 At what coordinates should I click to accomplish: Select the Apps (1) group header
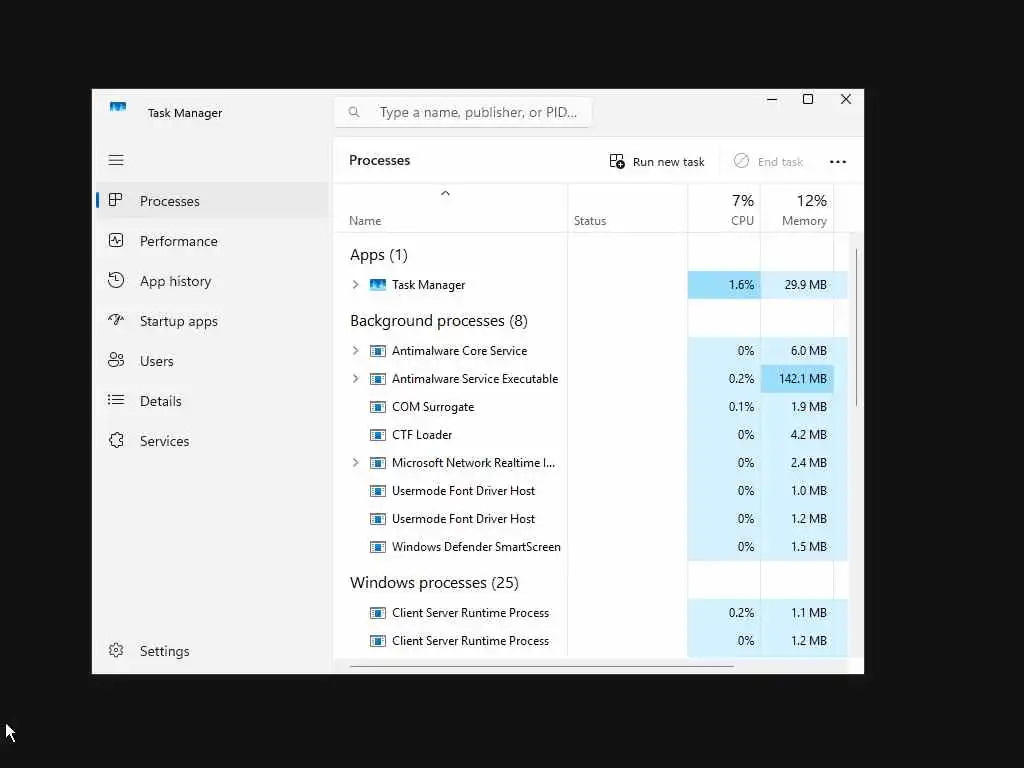pyautogui.click(x=379, y=255)
